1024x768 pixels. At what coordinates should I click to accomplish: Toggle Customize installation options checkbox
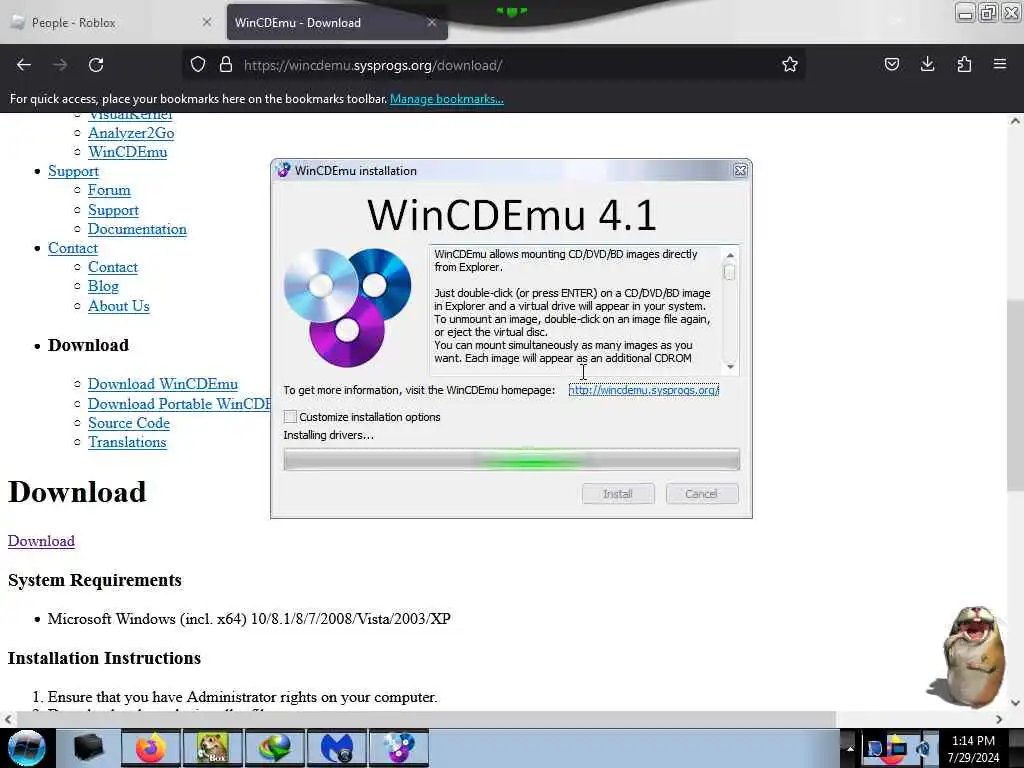click(290, 417)
